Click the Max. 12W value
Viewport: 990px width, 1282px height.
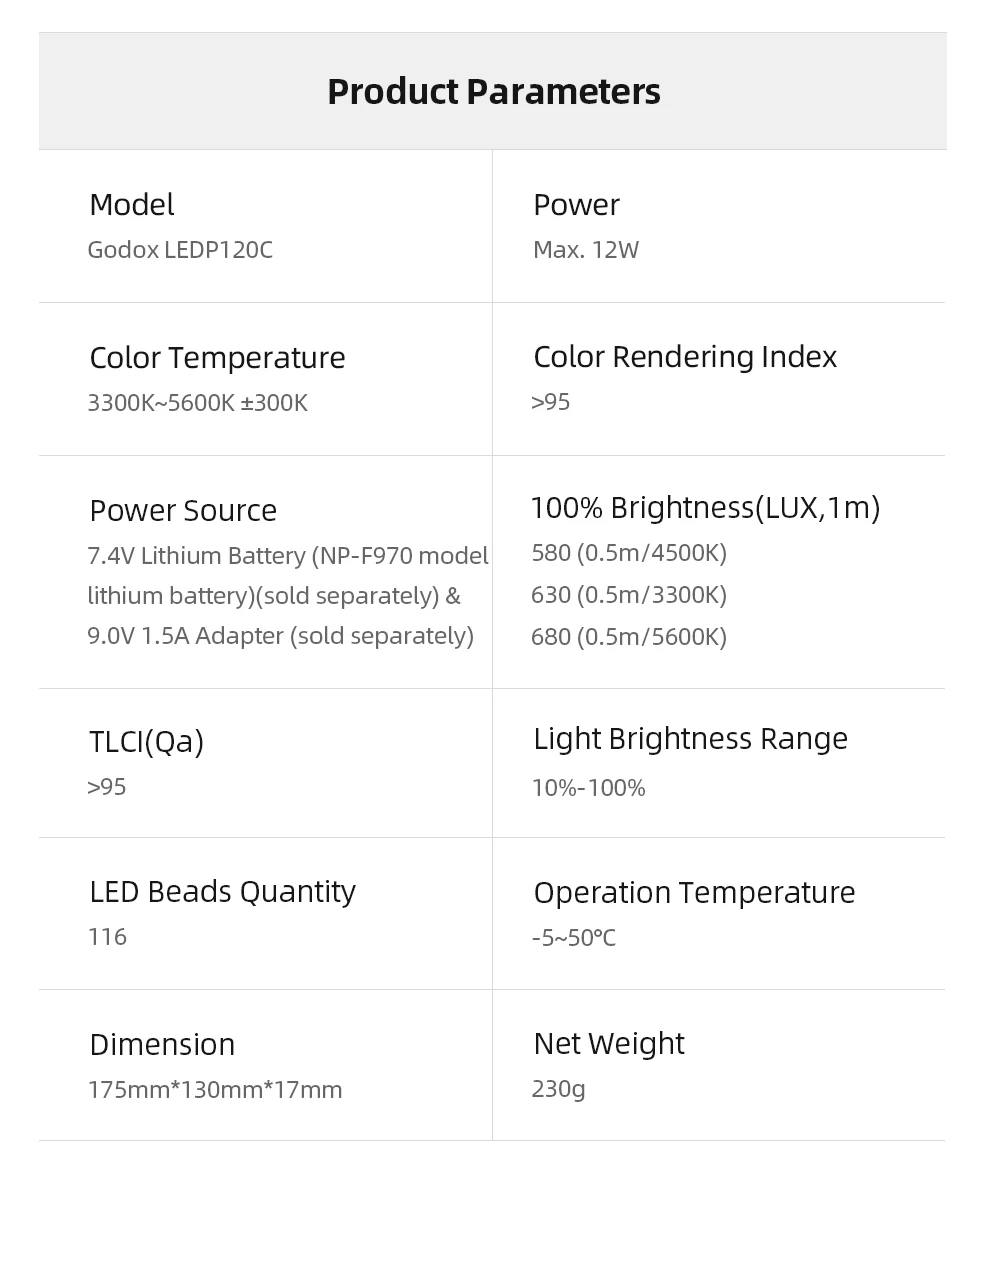pyautogui.click(x=585, y=250)
